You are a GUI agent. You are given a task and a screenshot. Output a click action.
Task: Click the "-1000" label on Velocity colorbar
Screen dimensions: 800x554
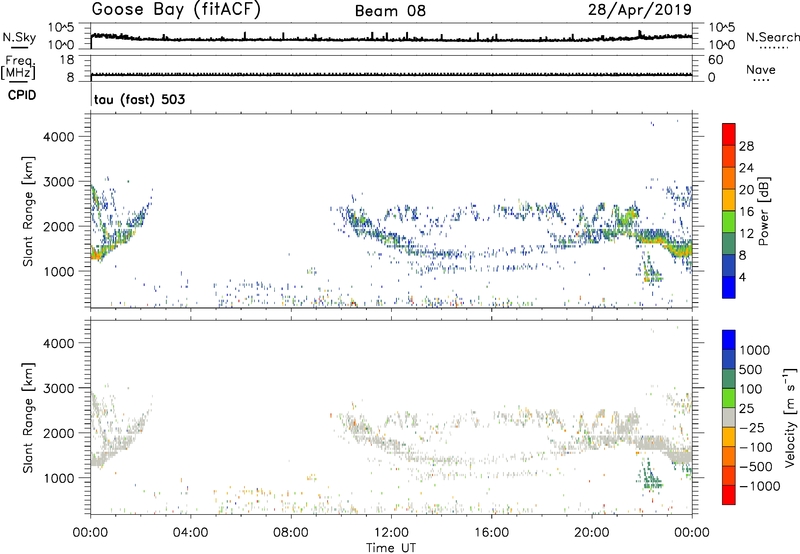759,486
